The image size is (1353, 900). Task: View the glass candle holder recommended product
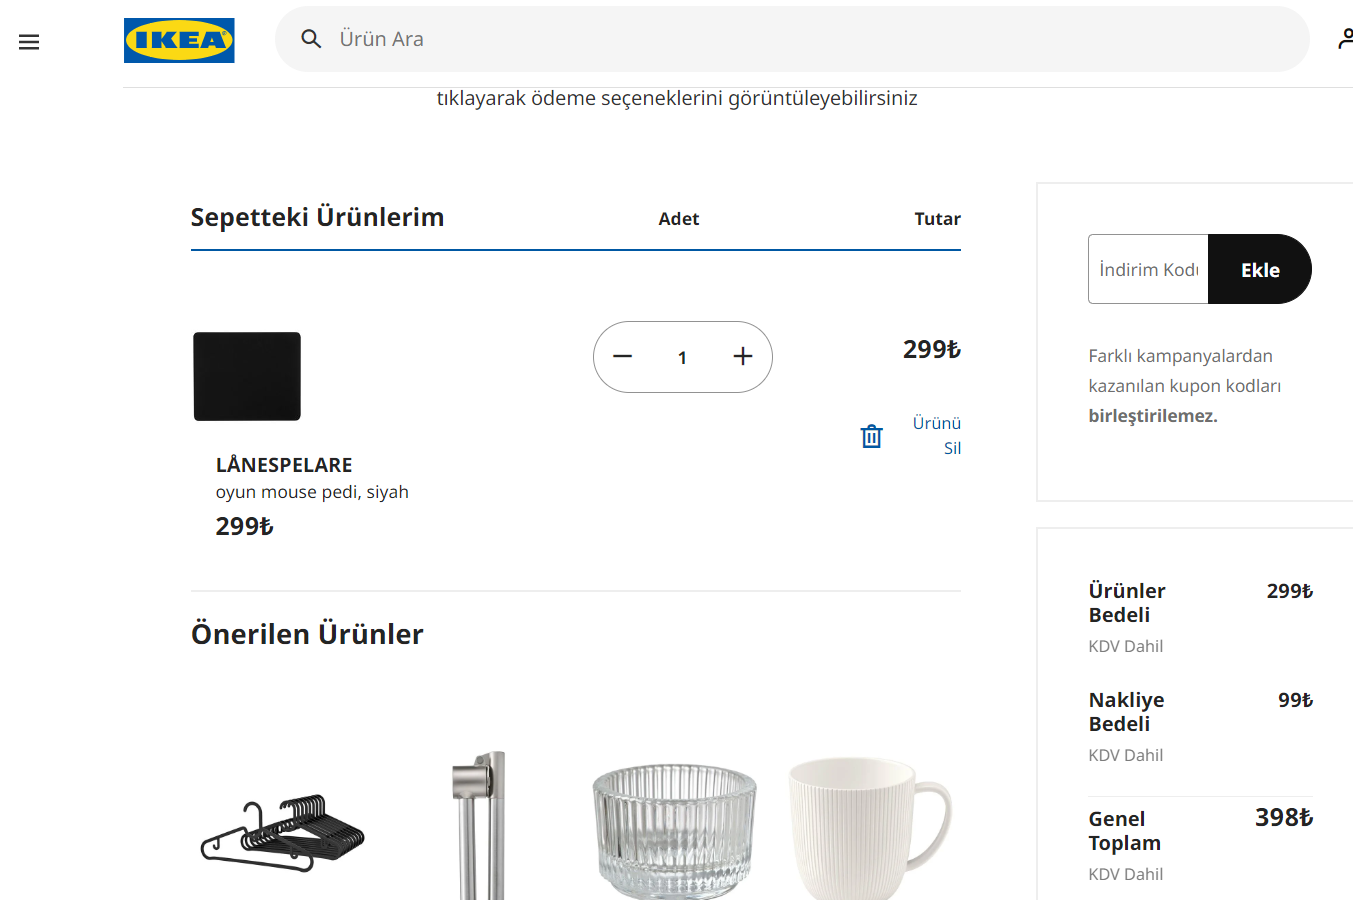[674, 830]
